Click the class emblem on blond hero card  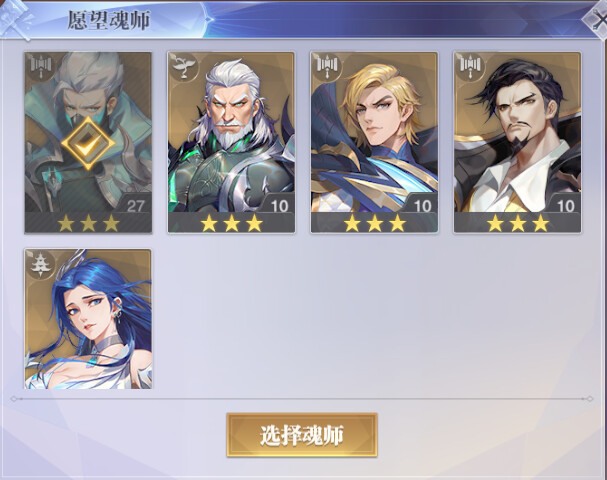coord(327,67)
